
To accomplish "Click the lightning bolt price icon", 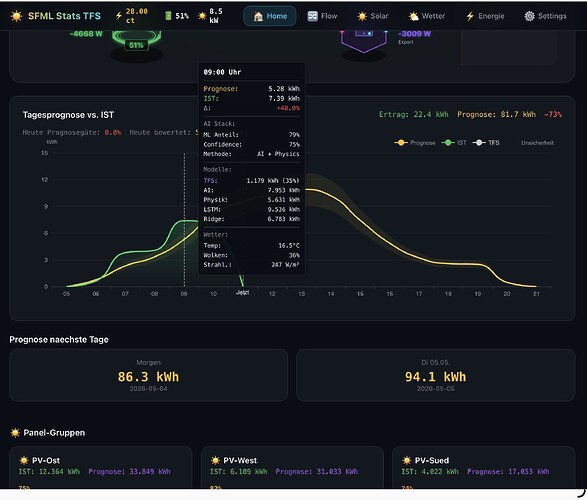I will pos(119,16).
